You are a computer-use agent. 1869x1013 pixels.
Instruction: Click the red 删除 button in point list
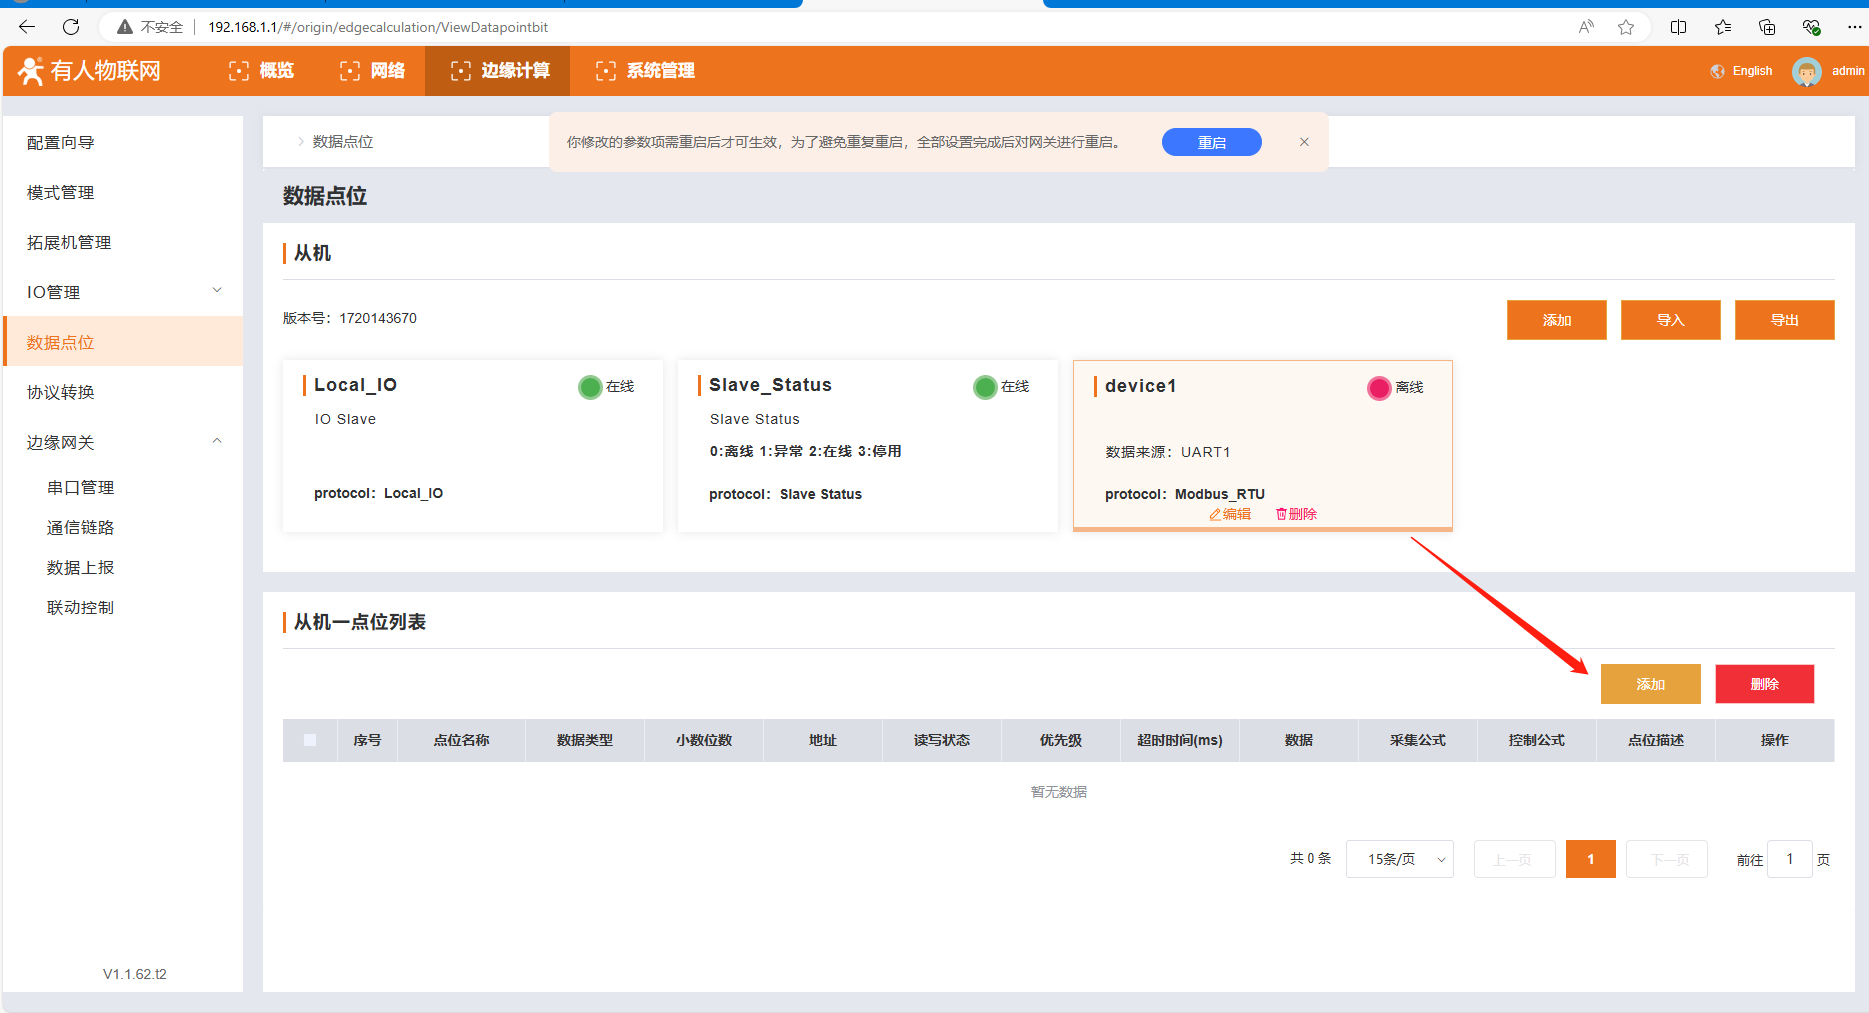[x=1764, y=684]
